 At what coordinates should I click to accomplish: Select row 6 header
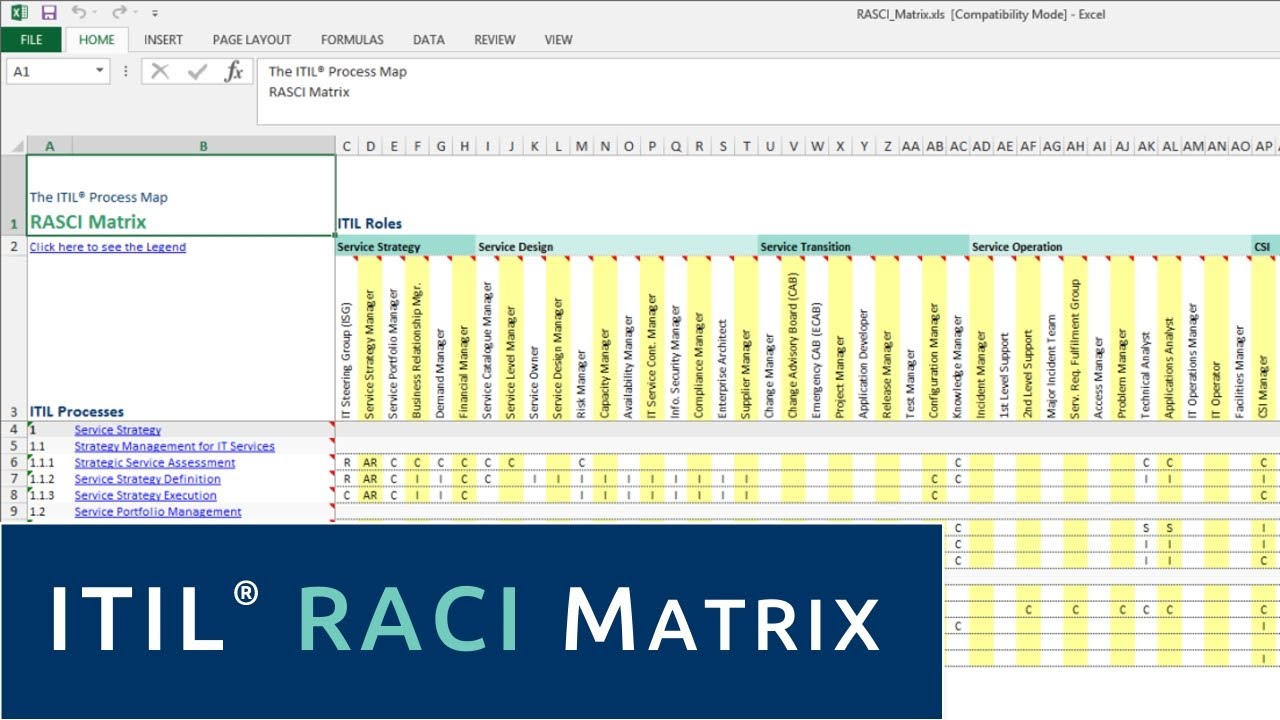point(13,463)
